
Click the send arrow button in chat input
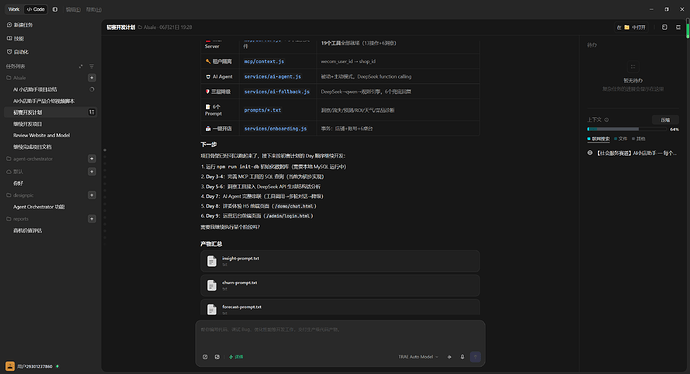[x=475, y=357]
